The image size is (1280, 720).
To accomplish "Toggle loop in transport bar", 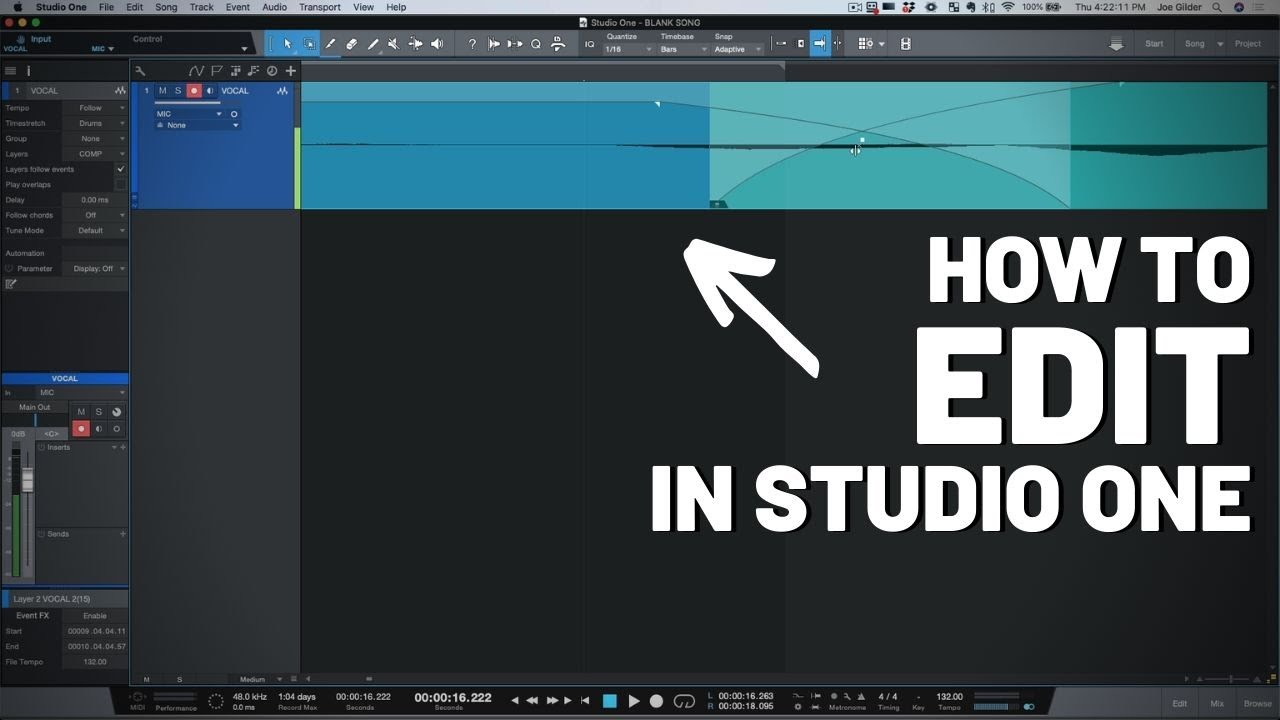I will (x=684, y=701).
